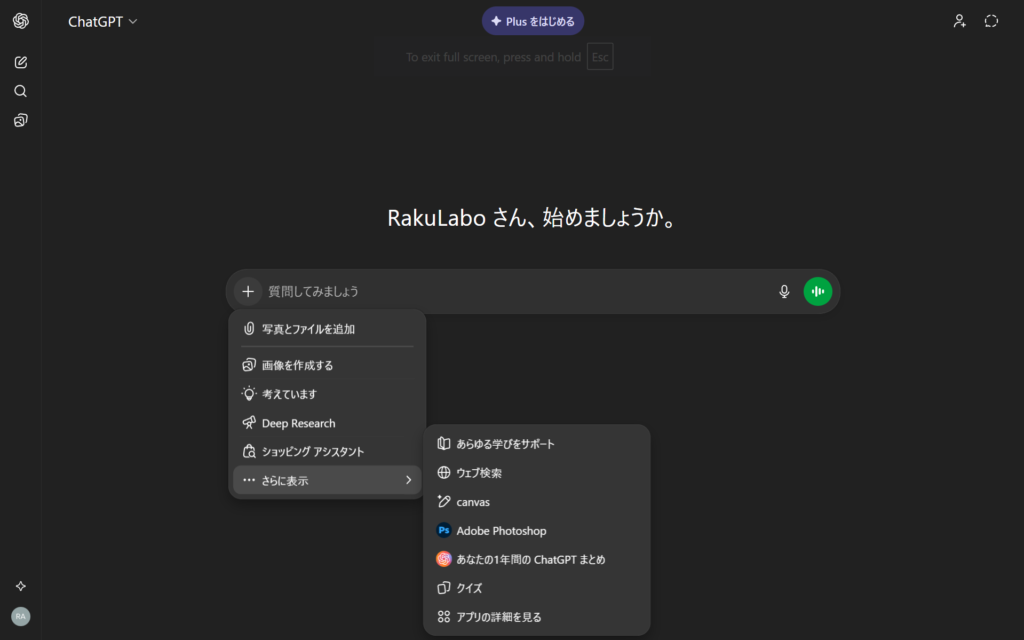Open the image library icon in sidebar

click(x=20, y=120)
